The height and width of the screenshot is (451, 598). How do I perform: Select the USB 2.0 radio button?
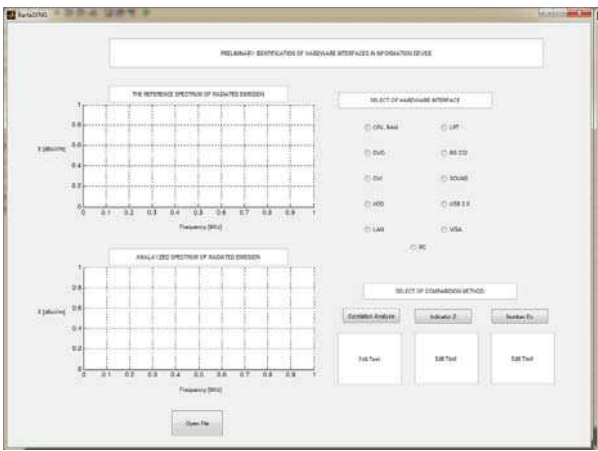pos(455,204)
